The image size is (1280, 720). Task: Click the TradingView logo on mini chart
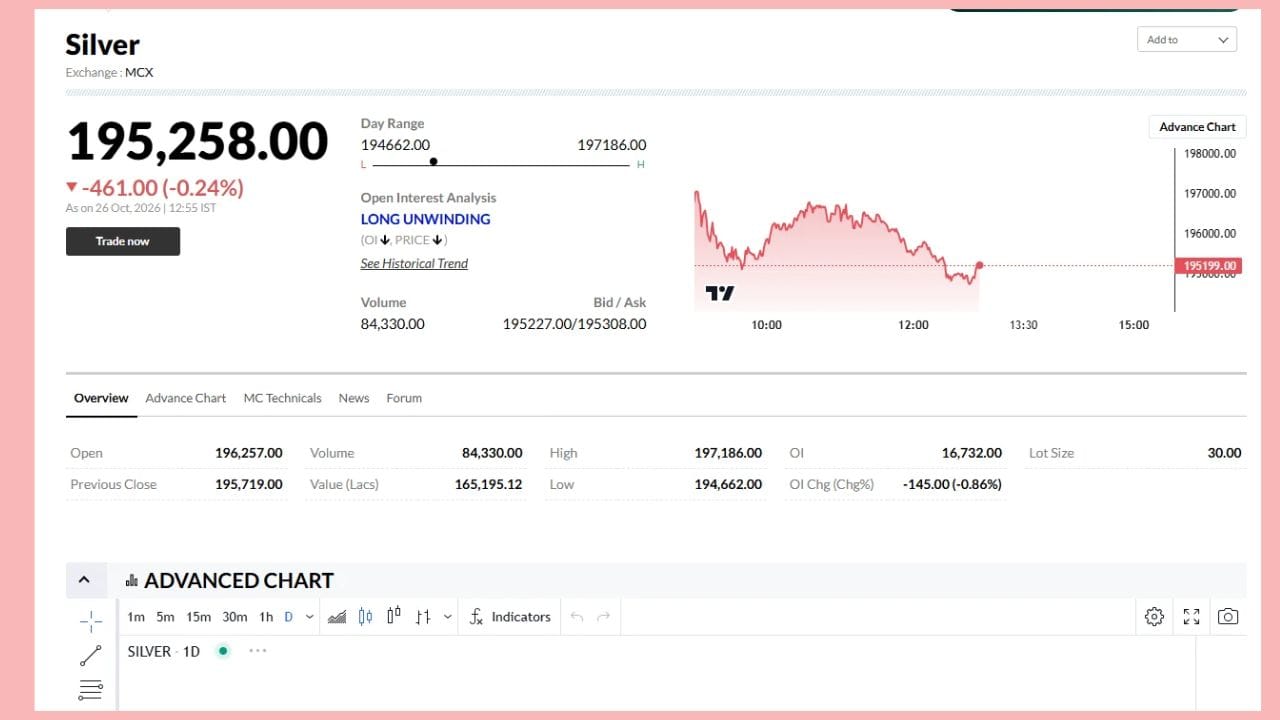click(720, 293)
